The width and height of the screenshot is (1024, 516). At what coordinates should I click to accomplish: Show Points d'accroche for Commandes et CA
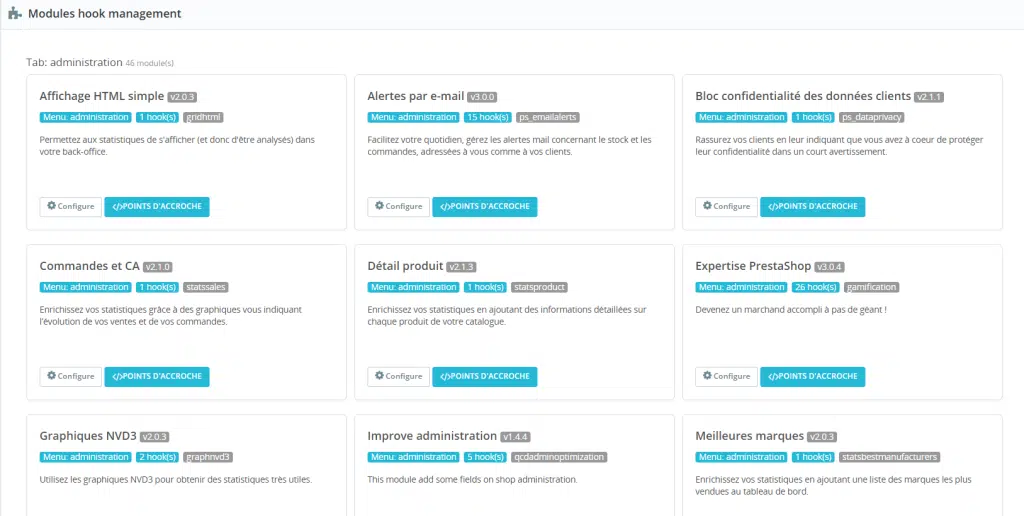pyautogui.click(x=157, y=377)
